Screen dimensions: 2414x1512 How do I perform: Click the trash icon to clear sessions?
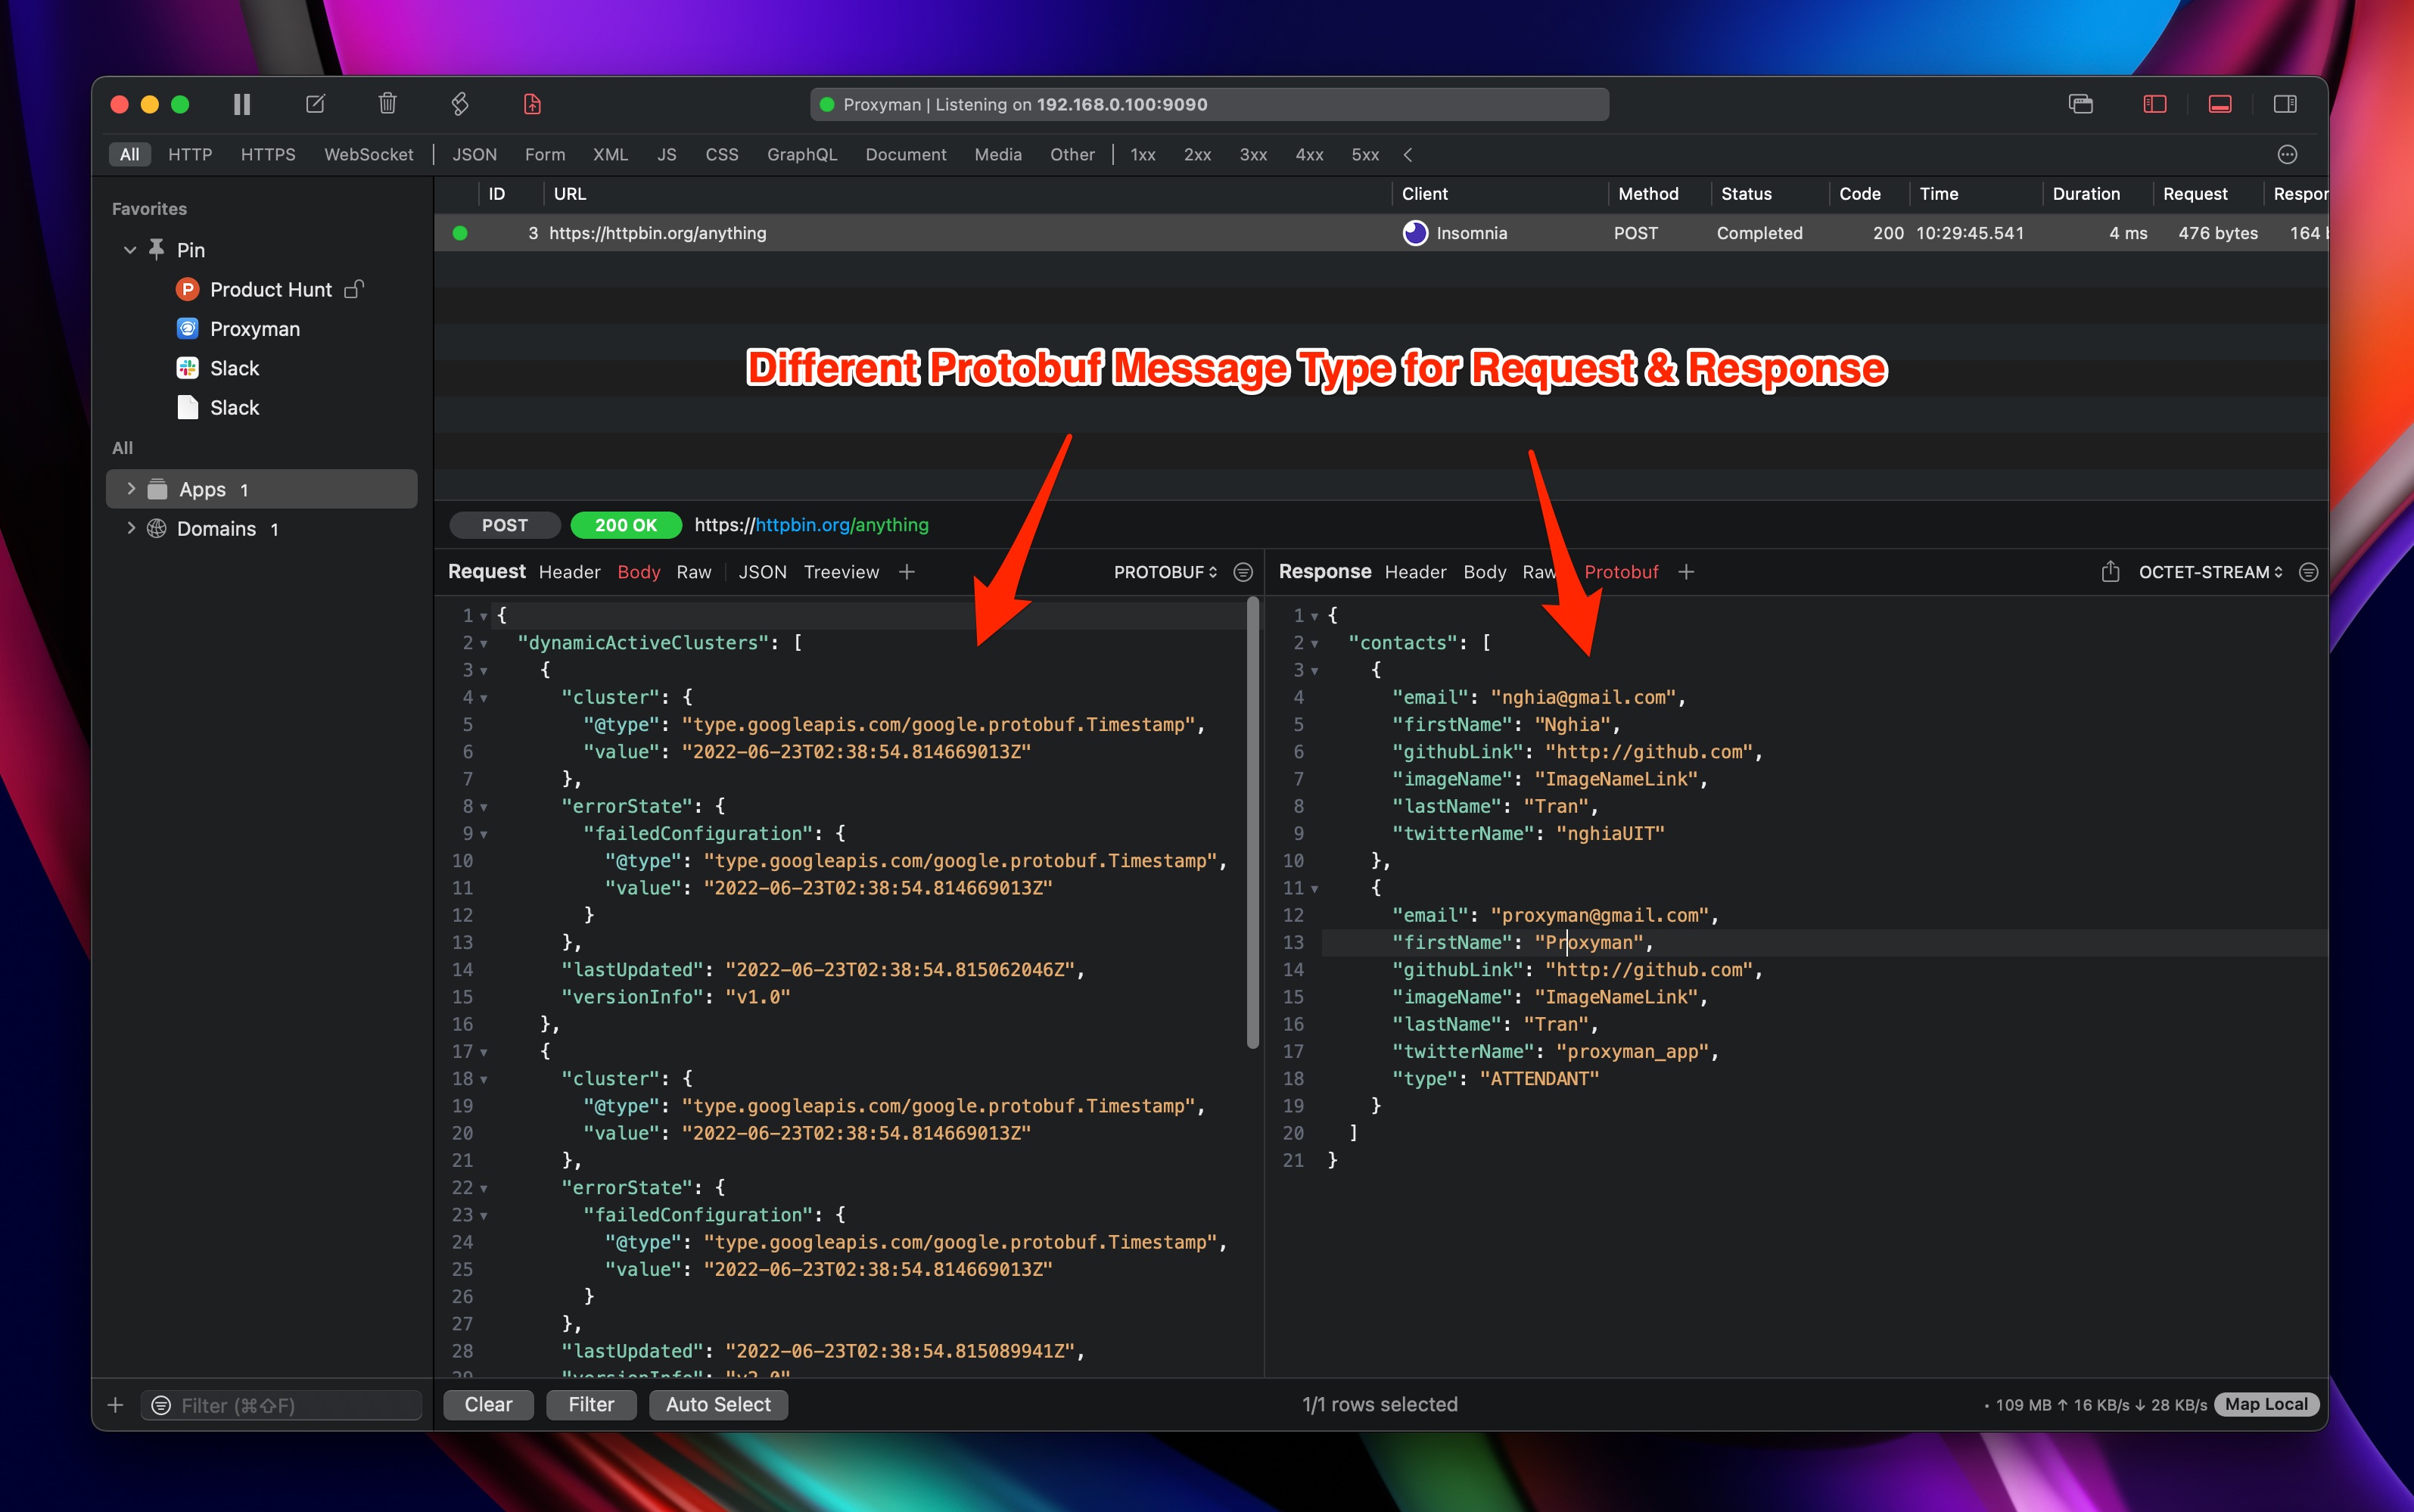click(x=388, y=104)
